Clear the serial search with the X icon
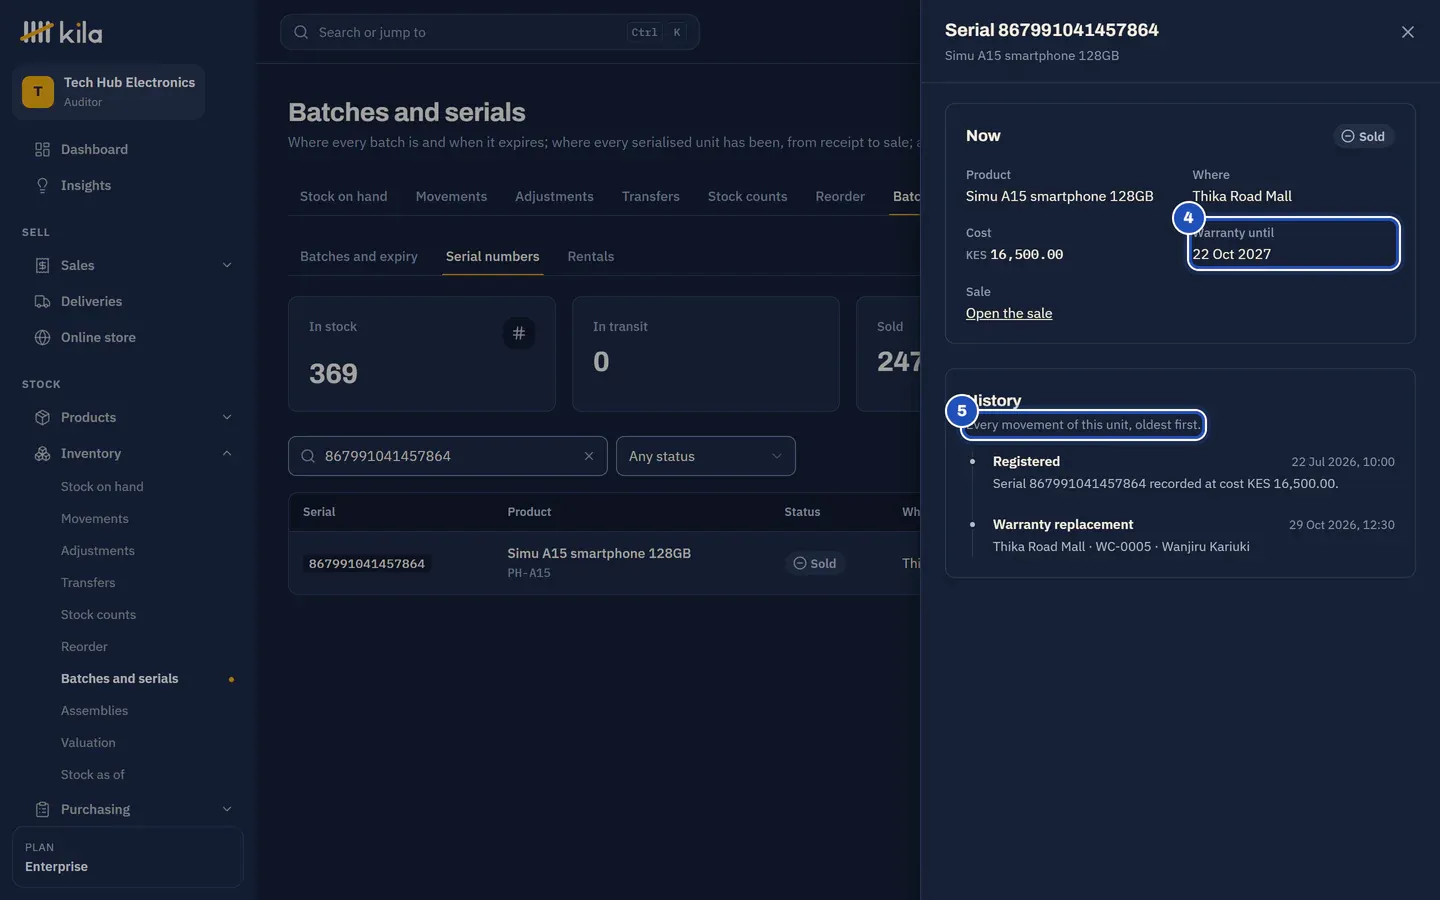1440x900 pixels. tap(589, 456)
